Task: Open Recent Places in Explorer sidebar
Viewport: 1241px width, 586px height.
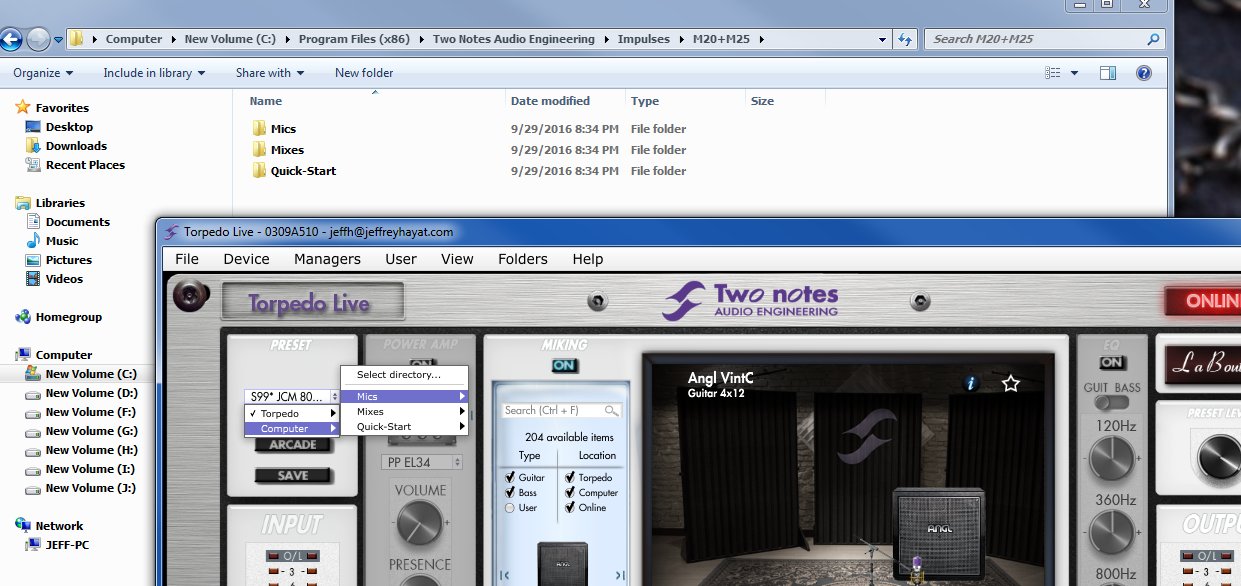Action: 75,165
